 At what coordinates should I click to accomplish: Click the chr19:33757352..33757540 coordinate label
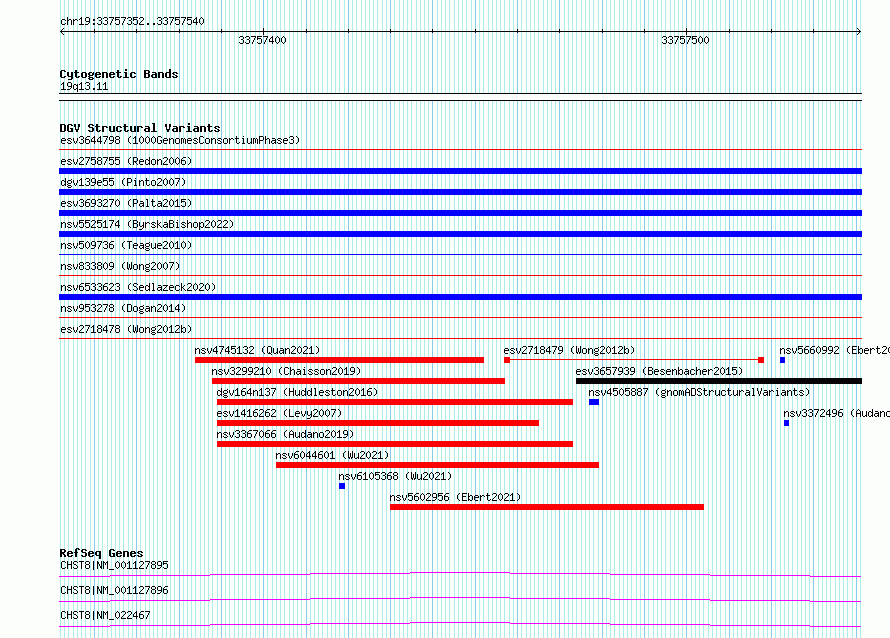(132, 21)
